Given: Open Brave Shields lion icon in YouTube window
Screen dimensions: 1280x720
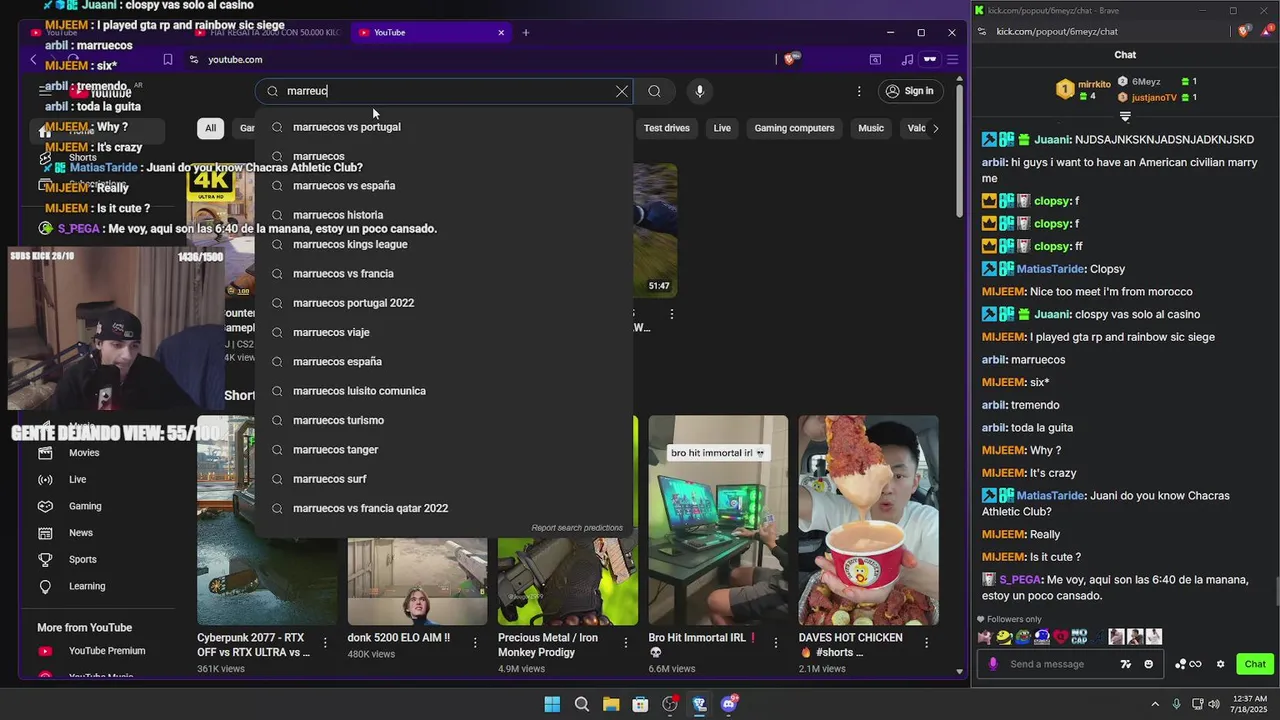Looking at the screenshot, I should pyautogui.click(x=790, y=59).
